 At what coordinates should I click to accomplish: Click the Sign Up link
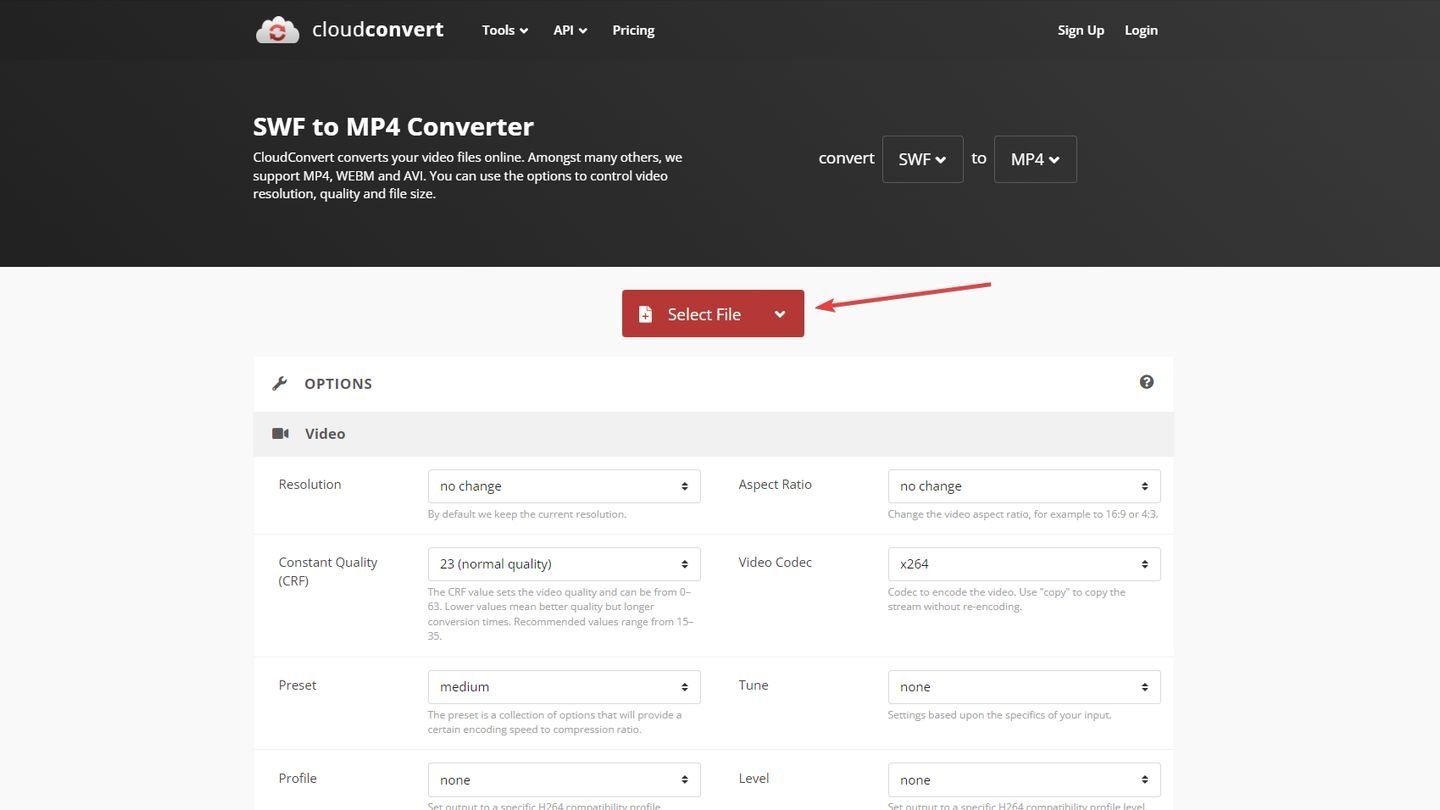(x=1081, y=30)
